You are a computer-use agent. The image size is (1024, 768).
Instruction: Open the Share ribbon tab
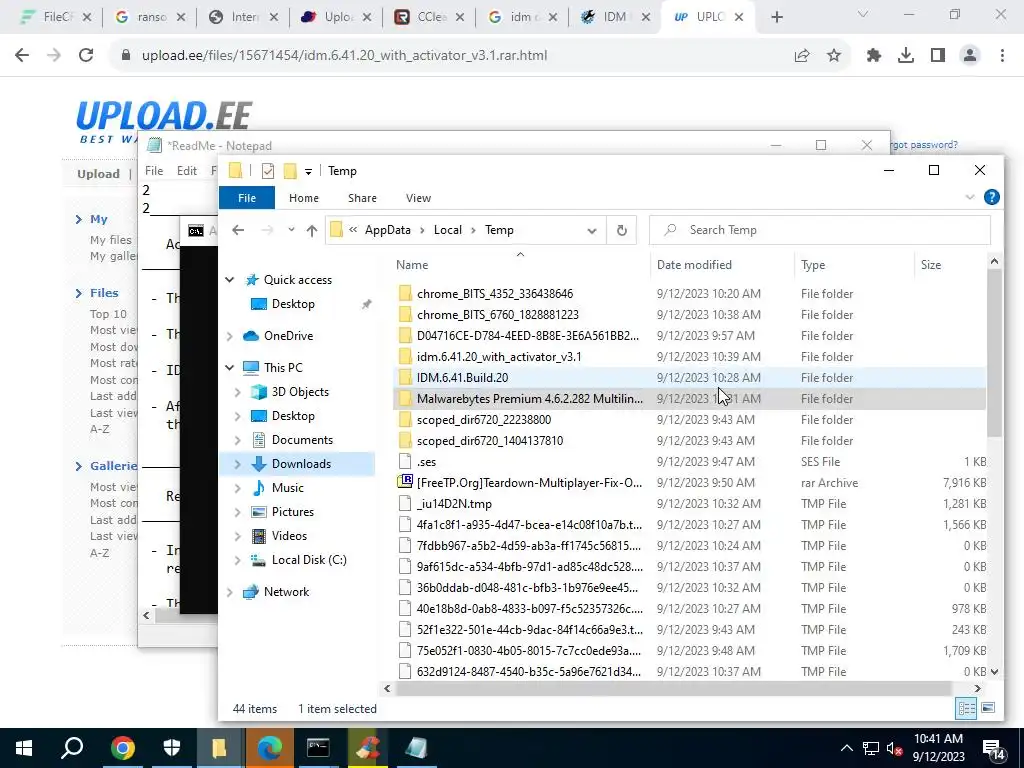(362, 198)
